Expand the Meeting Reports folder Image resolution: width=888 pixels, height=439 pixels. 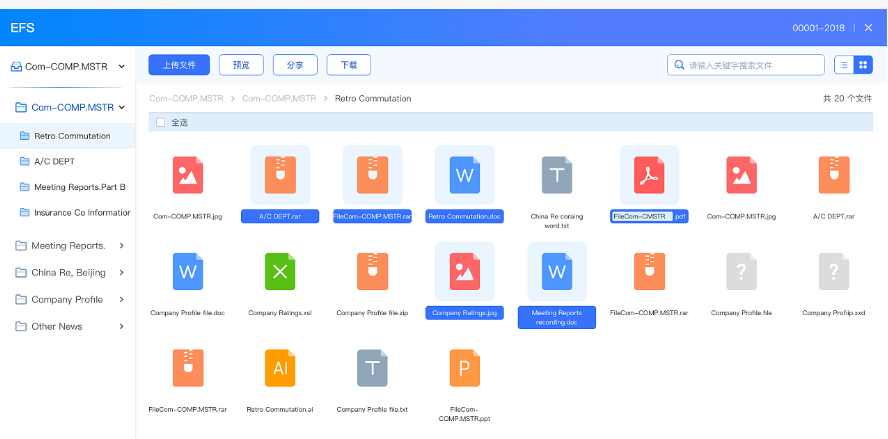(x=121, y=246)
